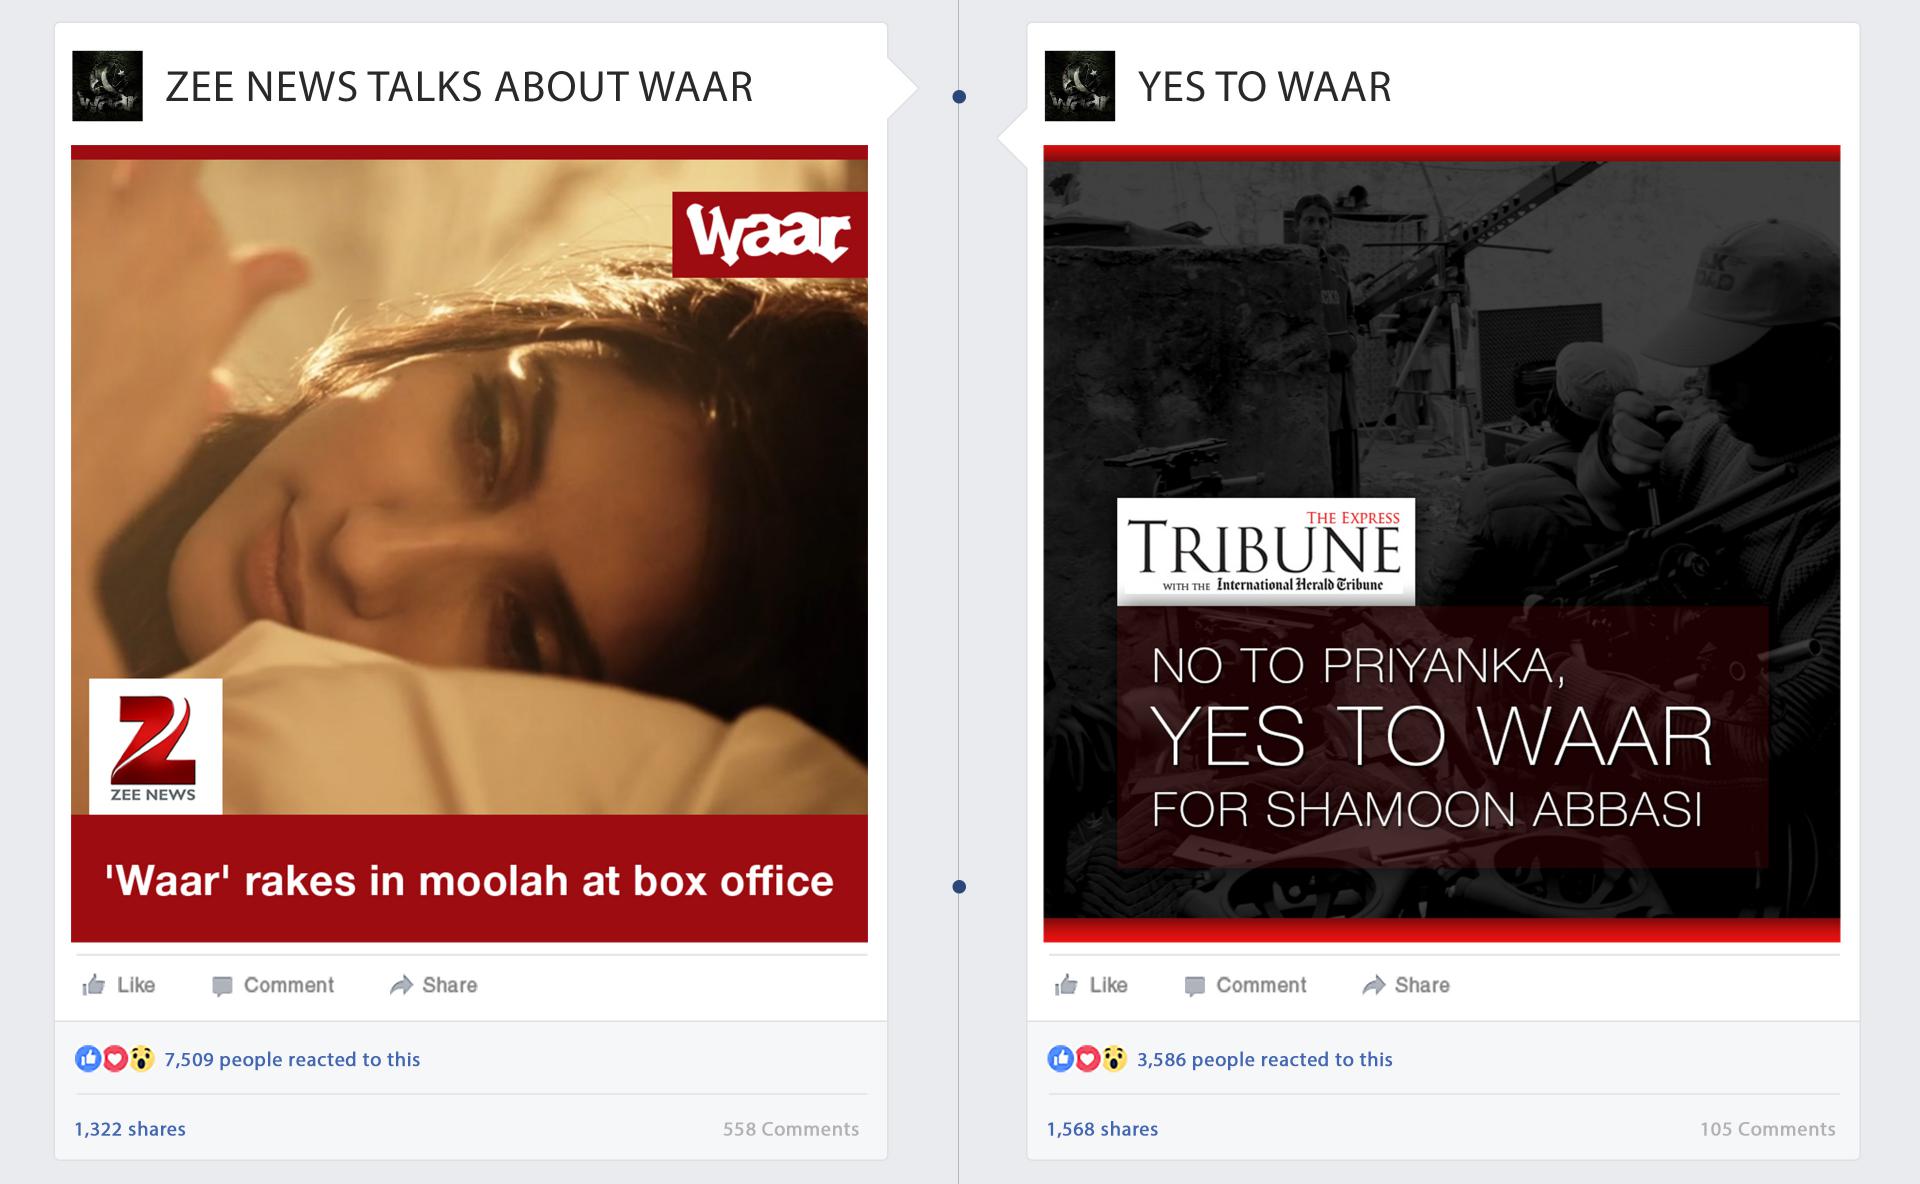Click the Comment bubble icon on Zee News post
Viewport: 1920px width, 1184px height.
coord(222,986)
